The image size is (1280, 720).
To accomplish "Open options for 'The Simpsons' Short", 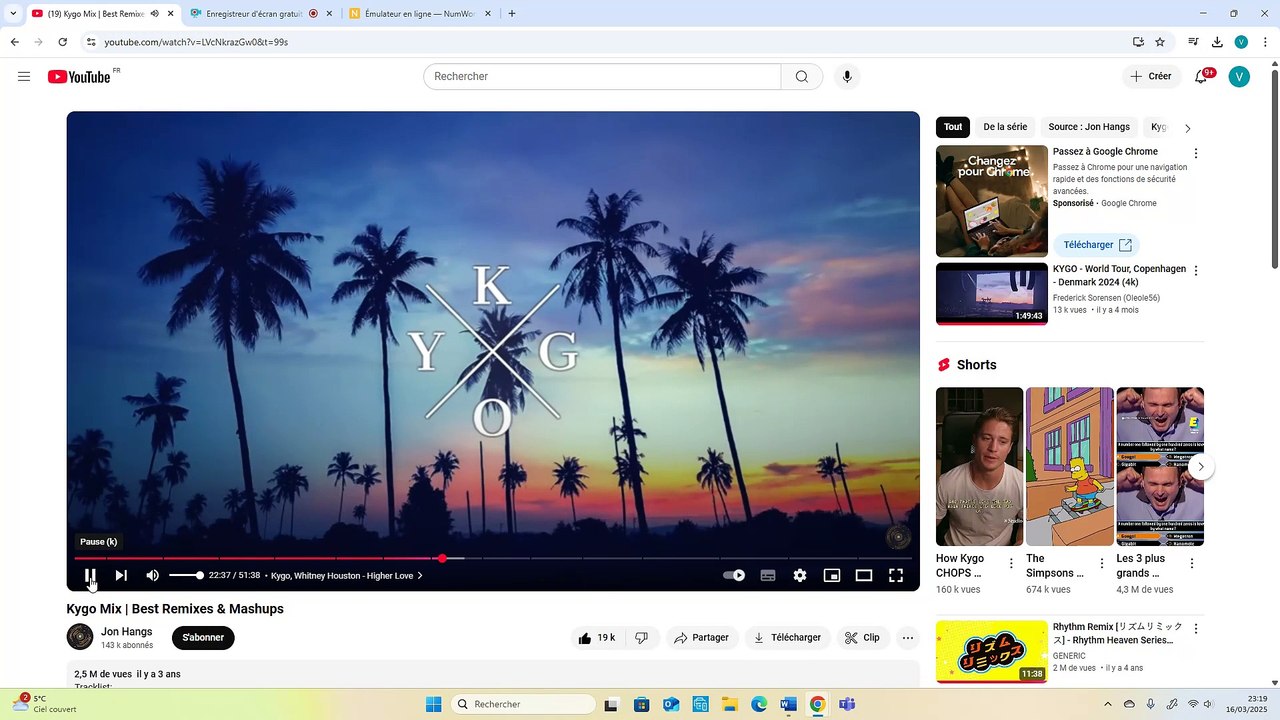I will pyautogui.click(x=1102, y=564).
